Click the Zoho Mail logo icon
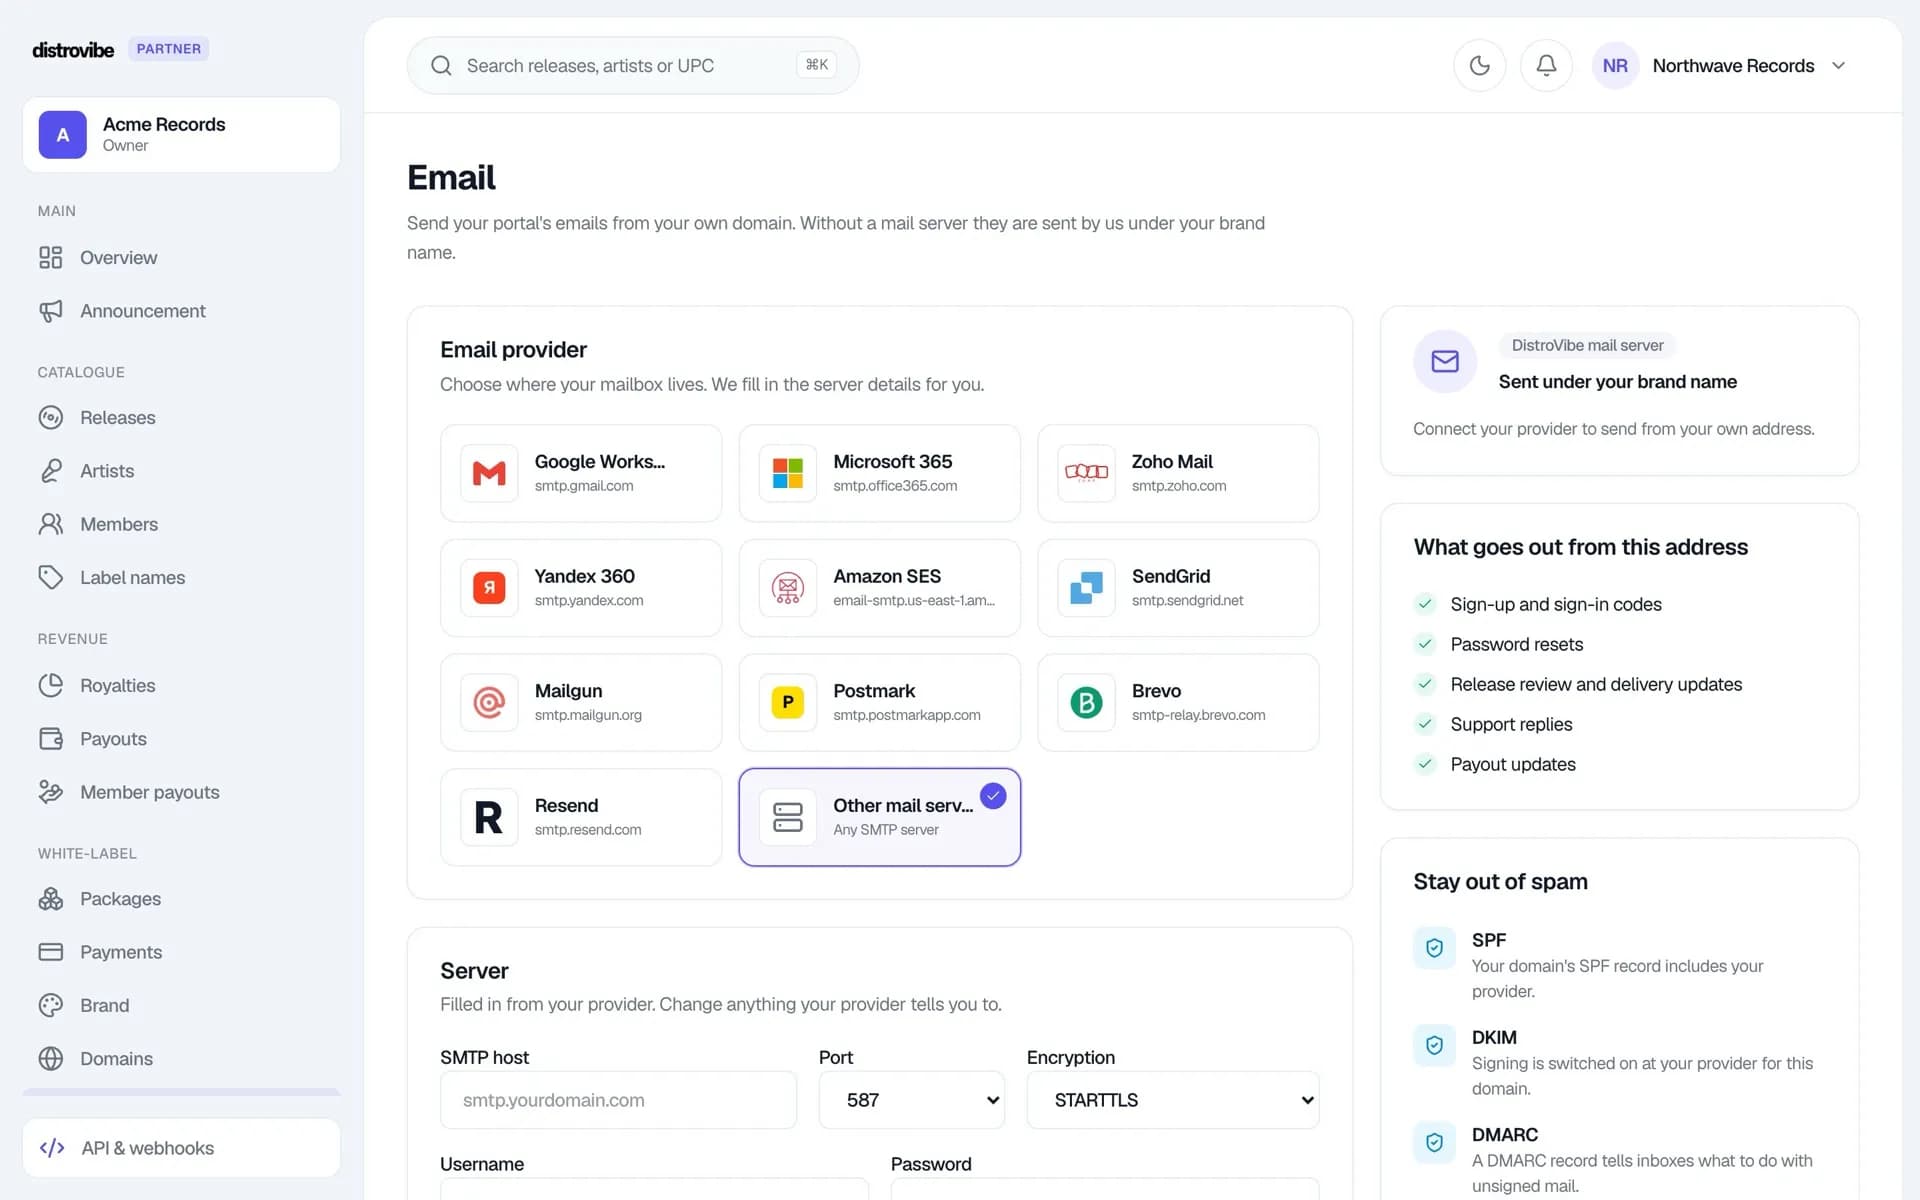 [x=1086, y=473]
